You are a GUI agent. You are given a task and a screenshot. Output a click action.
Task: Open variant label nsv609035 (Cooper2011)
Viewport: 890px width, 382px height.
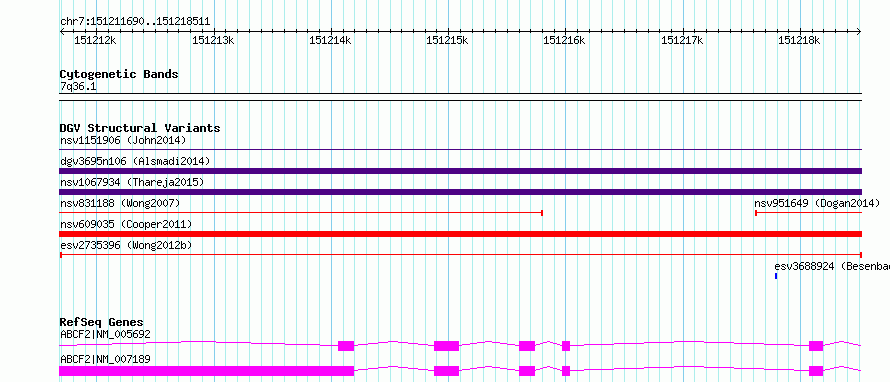126,224
